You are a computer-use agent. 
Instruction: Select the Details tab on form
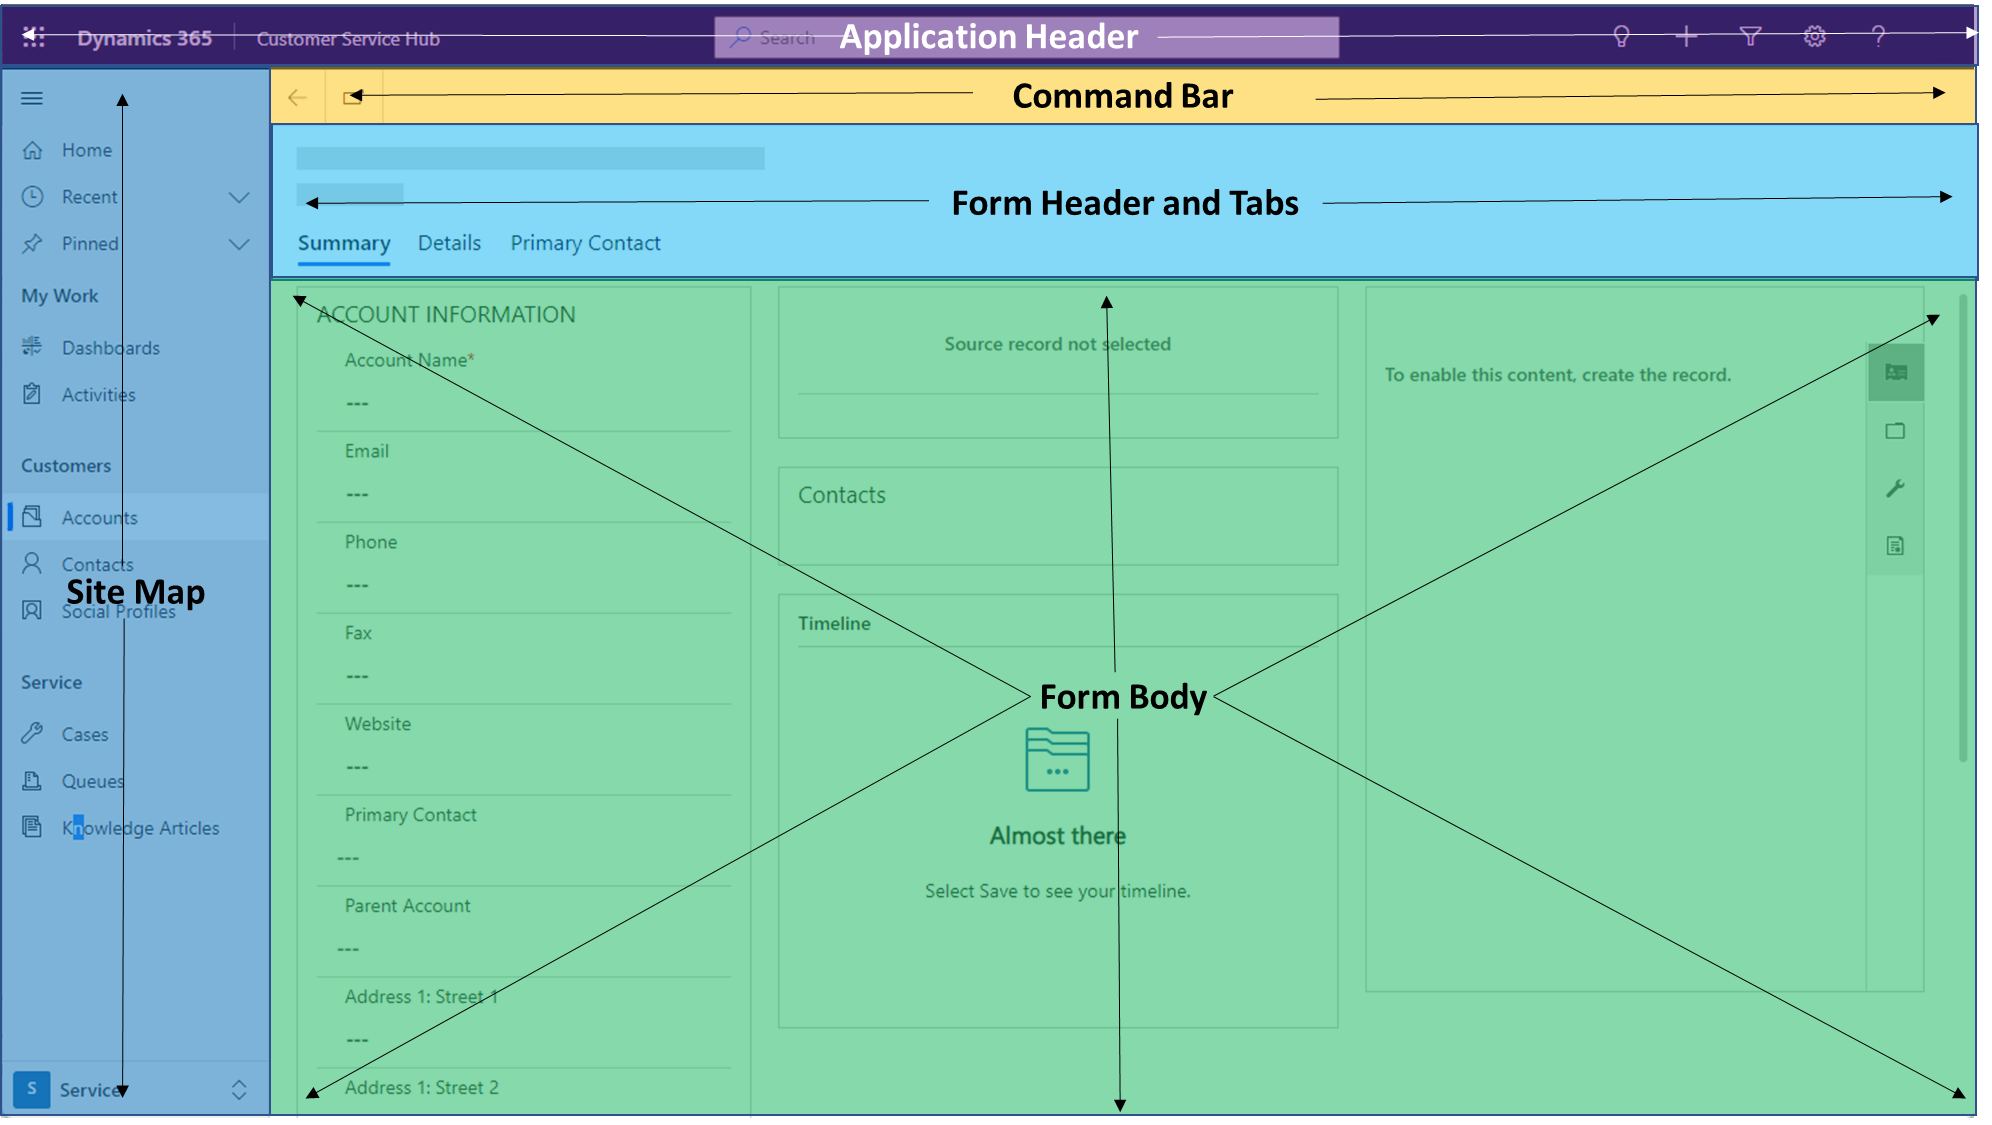pyautogui.click(x=449, y=242)
